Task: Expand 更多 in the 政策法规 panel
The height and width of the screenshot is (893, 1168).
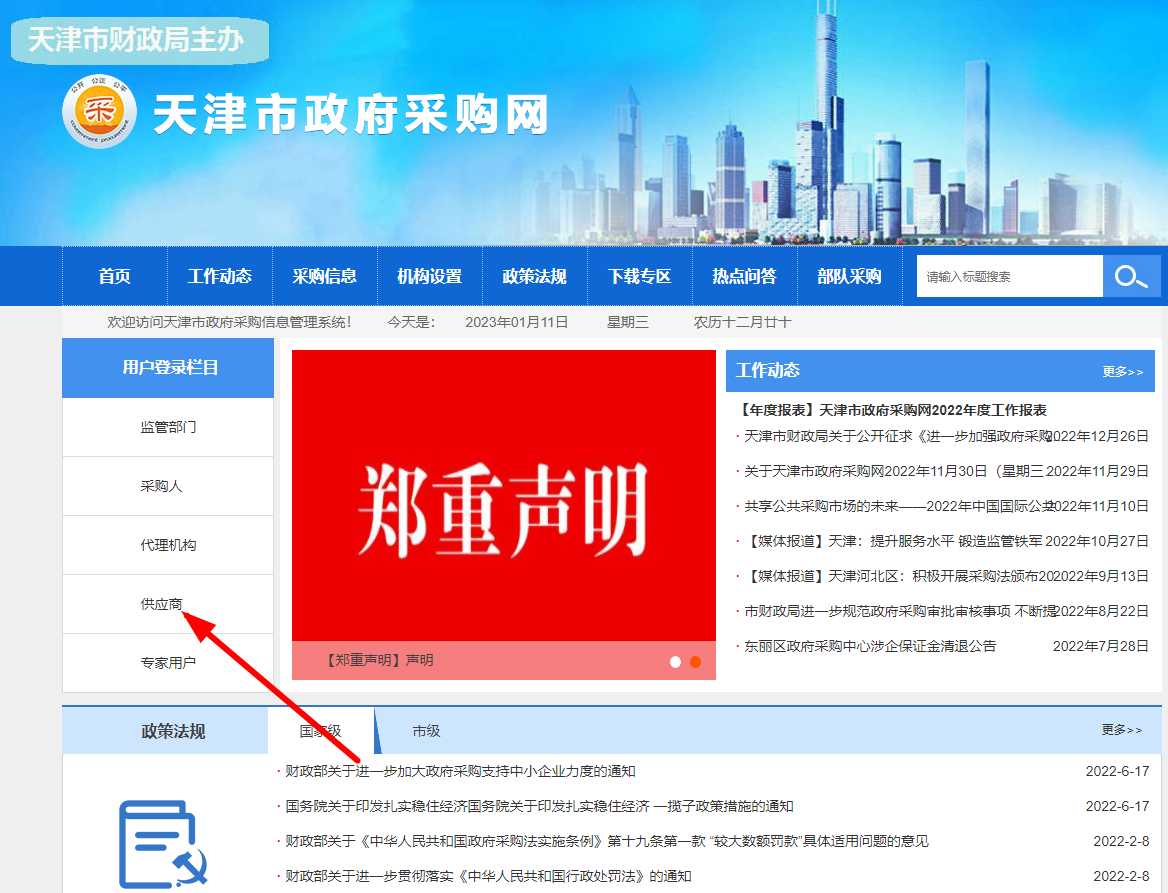Action: (1121, 730)
